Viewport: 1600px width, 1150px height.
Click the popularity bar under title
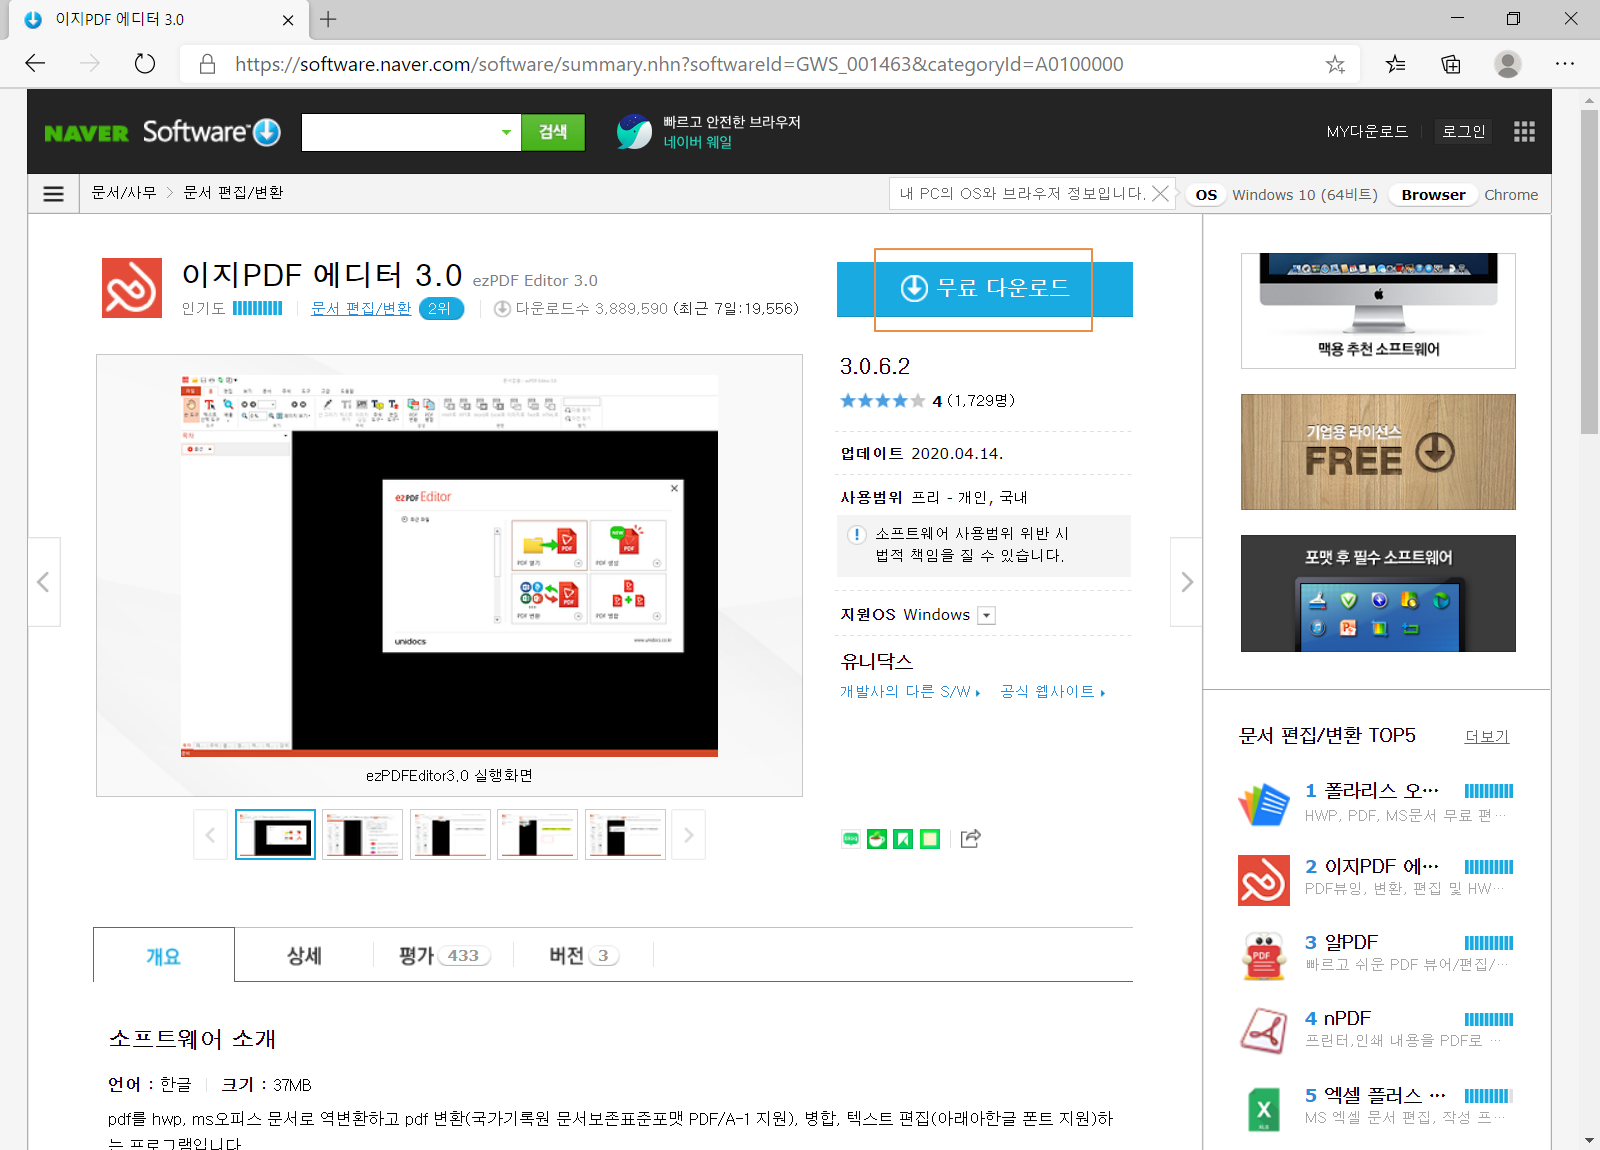[258, 309]
